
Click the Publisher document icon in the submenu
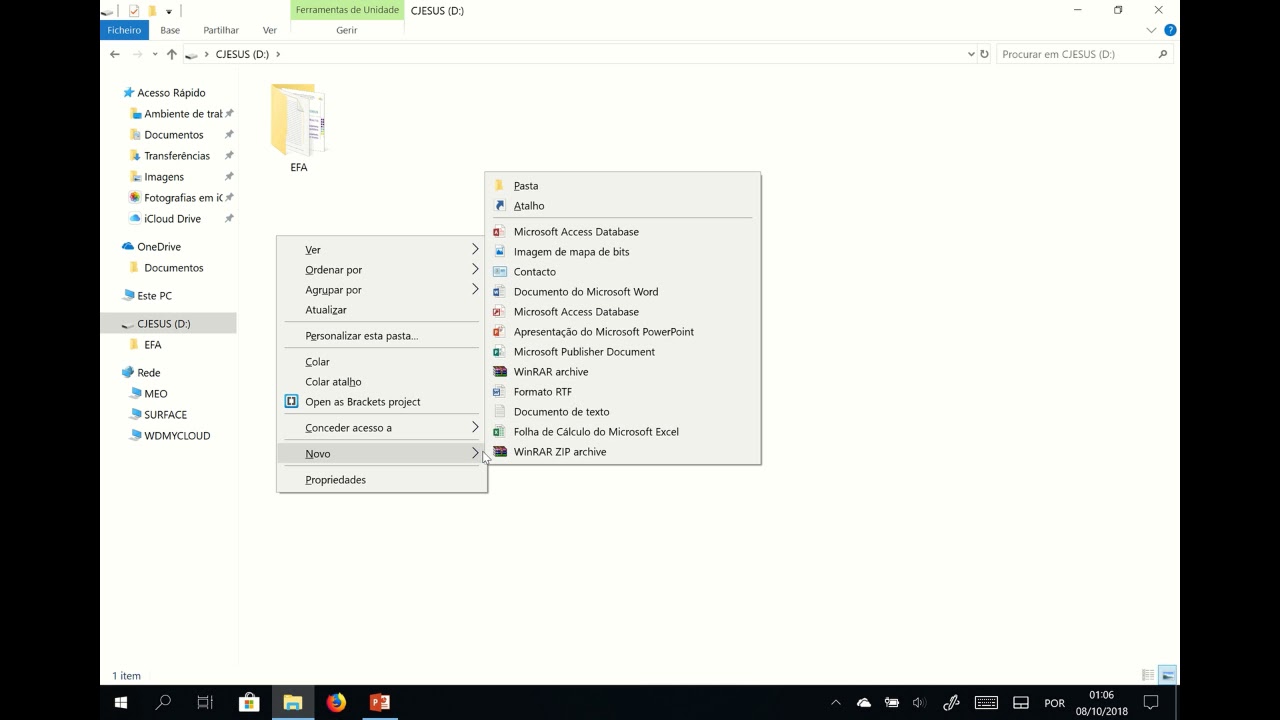500,352
